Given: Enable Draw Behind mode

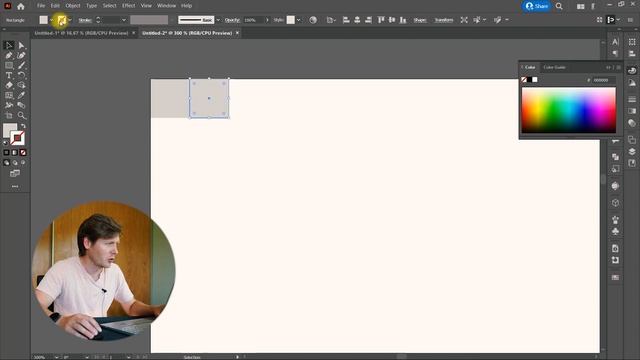Looking at the screenshot, I should click(15, 162).
